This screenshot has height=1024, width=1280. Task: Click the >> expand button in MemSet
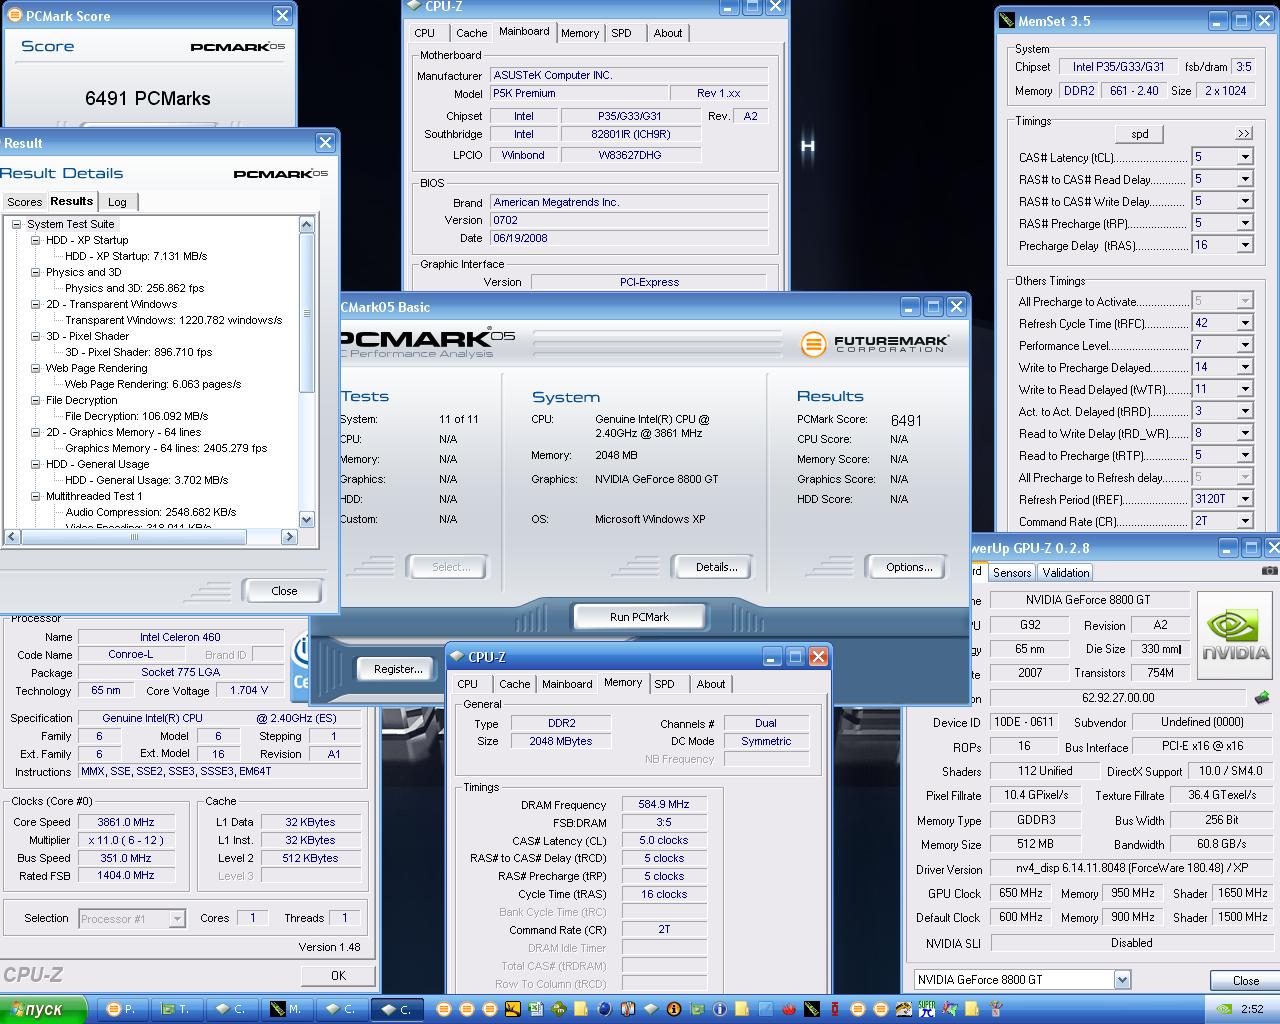click(x=1243, y=134)
